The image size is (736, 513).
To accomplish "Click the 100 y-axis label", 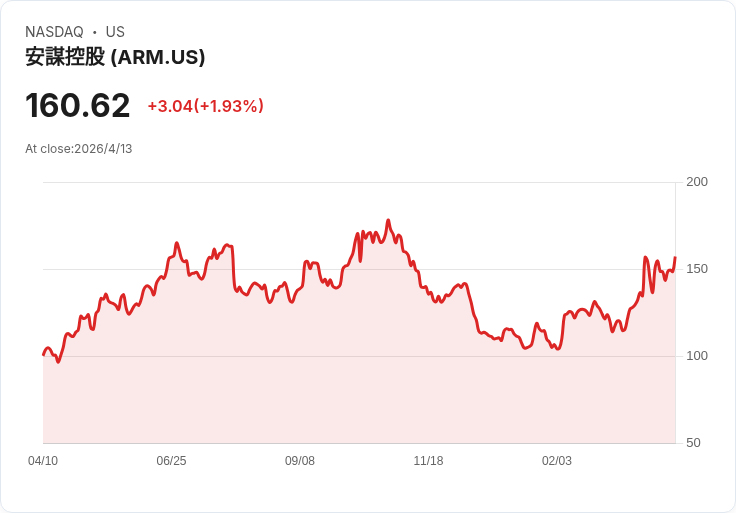I will 697,356.
